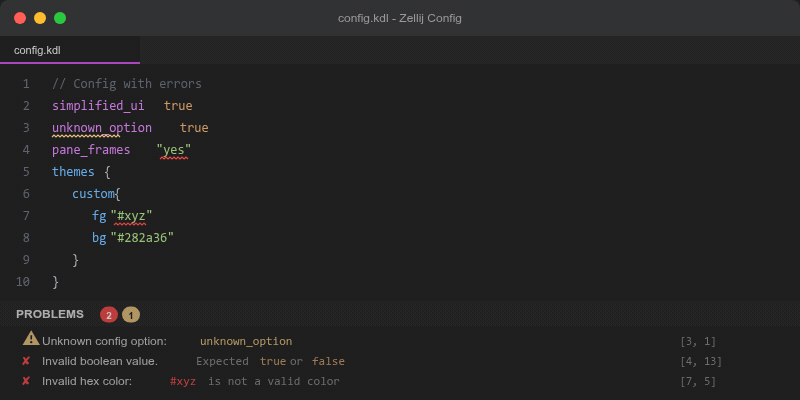This screenshot has width=800, height=400.
Task: Open the config.kdl tab
Action: point(70,50)
